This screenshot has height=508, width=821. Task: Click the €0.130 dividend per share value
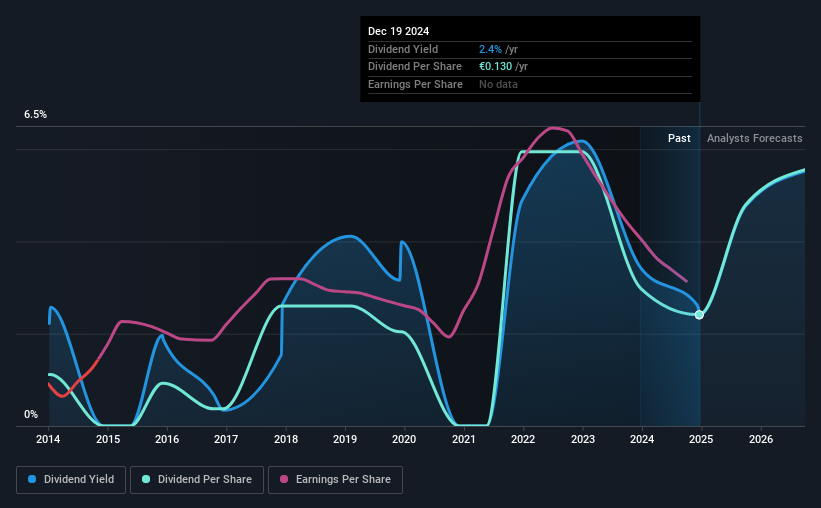[x=495, y=67]
